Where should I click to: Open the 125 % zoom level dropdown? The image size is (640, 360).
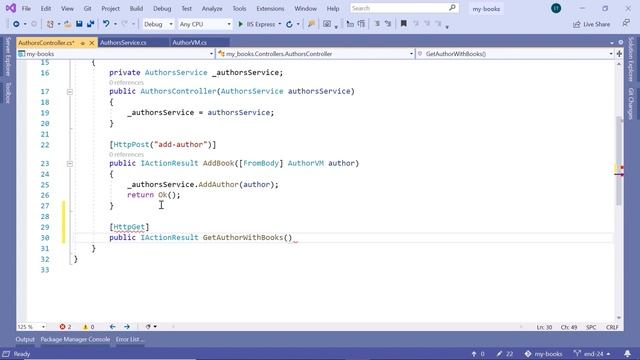pyautogui.click(x=31, y=327)
